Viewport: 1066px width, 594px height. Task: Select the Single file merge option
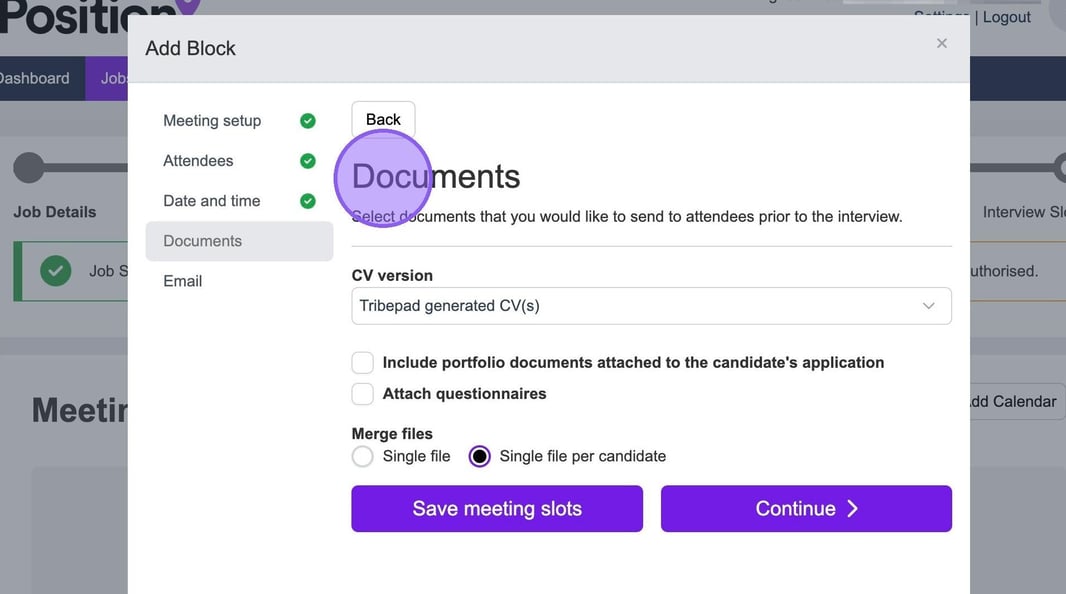click(x=363, y=456)
